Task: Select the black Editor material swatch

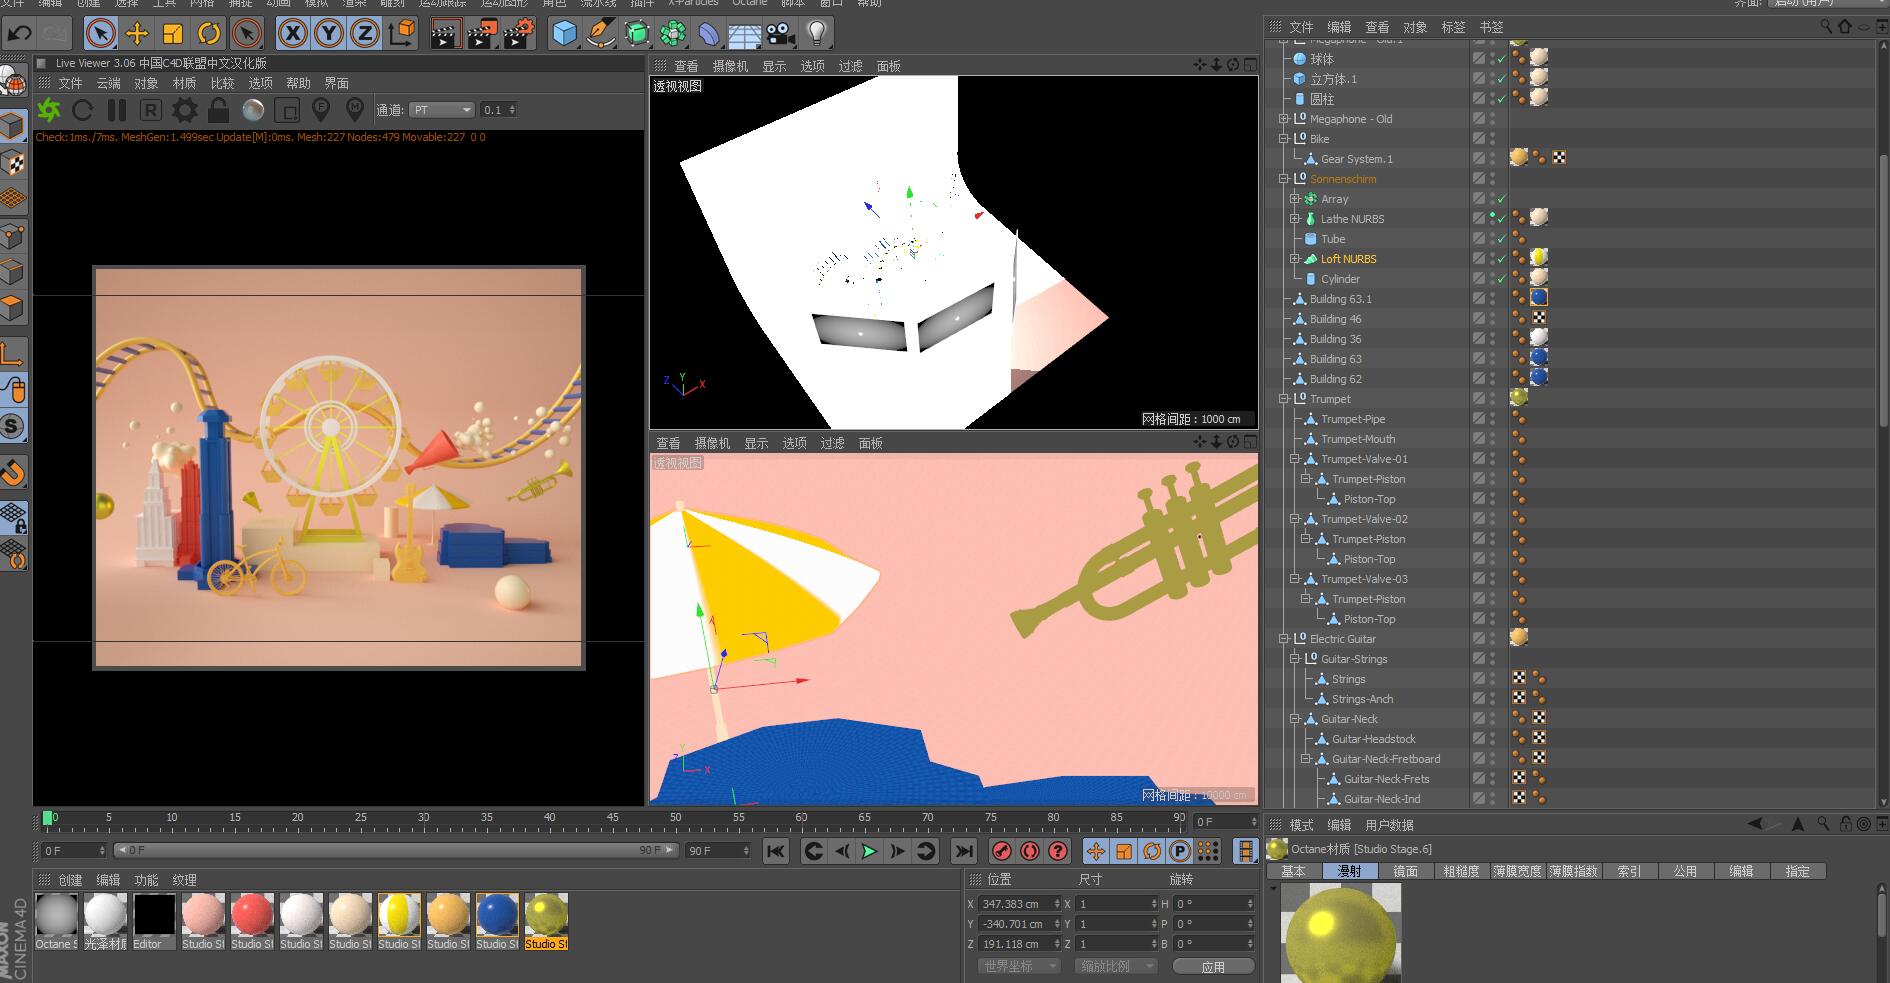Action: 154,922
